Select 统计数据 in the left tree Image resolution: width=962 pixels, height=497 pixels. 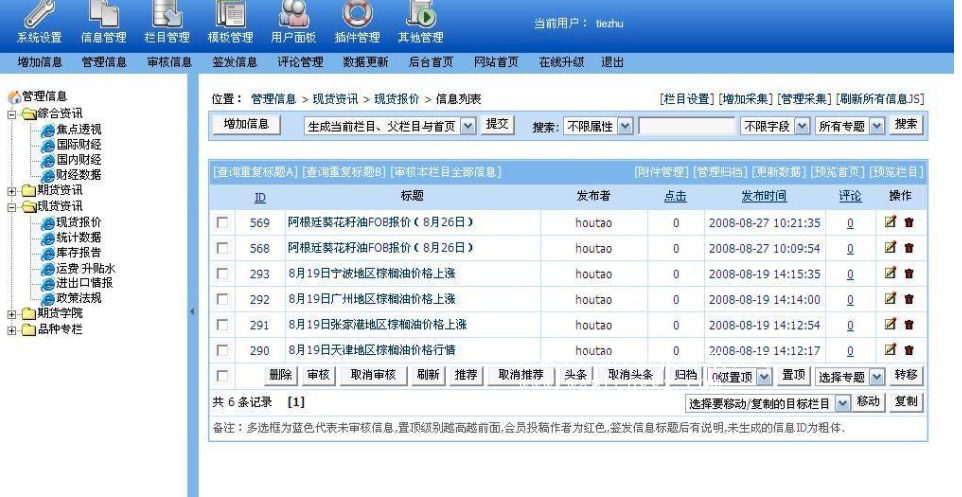(78, 237)
